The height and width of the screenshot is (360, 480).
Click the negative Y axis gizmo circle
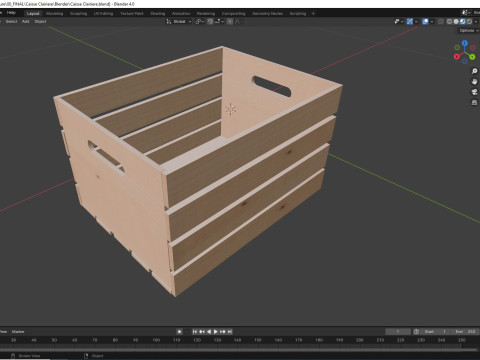(x=457, y=48)
